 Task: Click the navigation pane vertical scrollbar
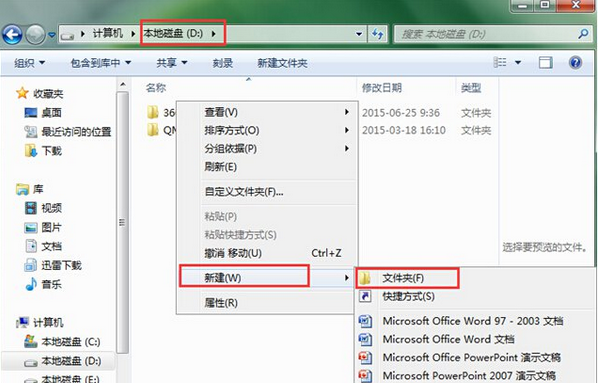(x=123, y=222)
